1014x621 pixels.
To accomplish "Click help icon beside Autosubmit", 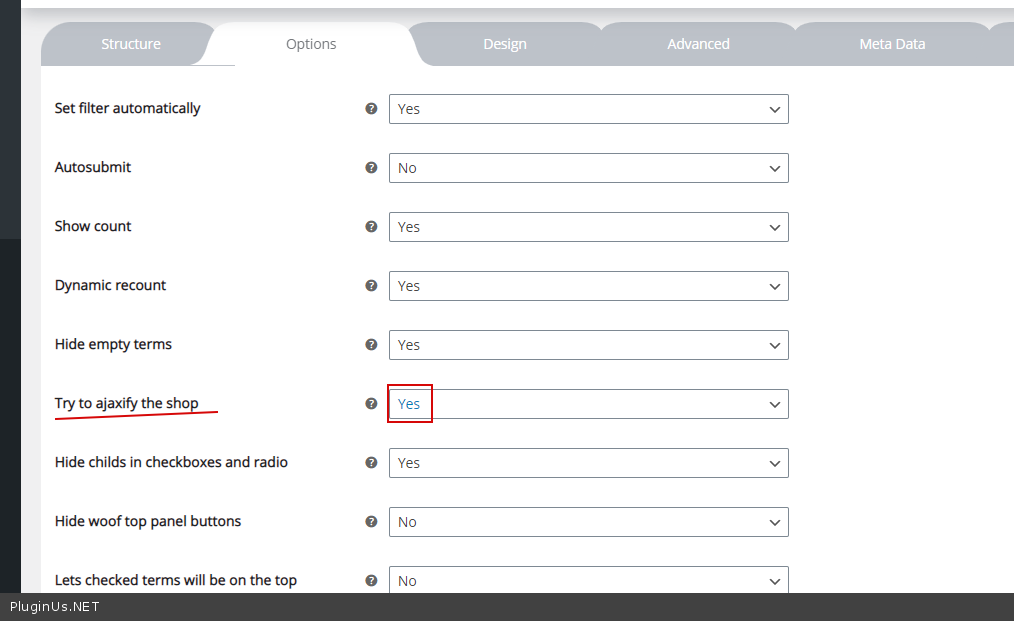I will (371, 168).
